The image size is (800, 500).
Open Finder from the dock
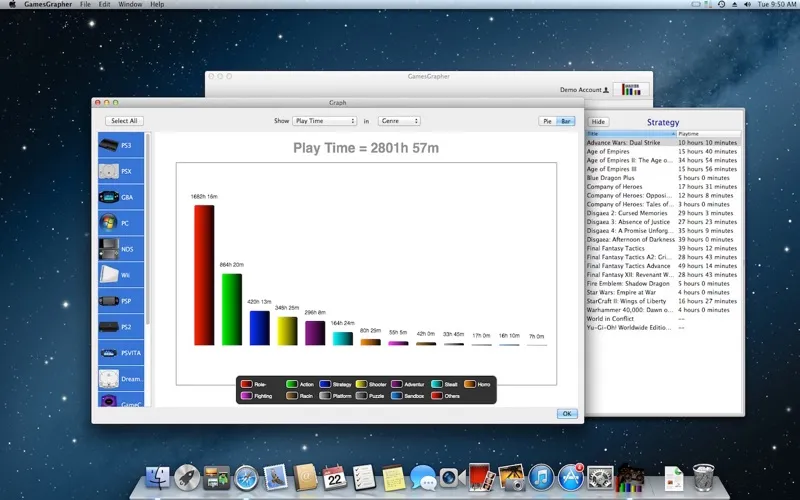(x=158, y=478)
